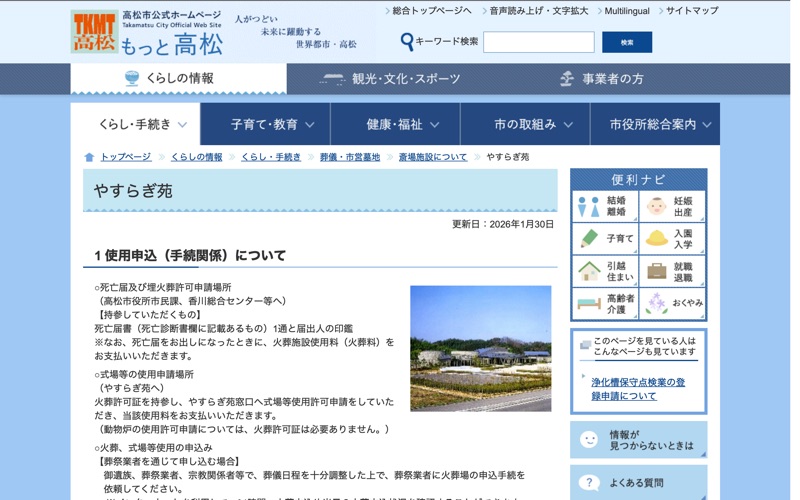Click the heading 1 使用申込（手続関係）について
The width and height of the screenshot is (800, 500).
(x=190, y=256)
